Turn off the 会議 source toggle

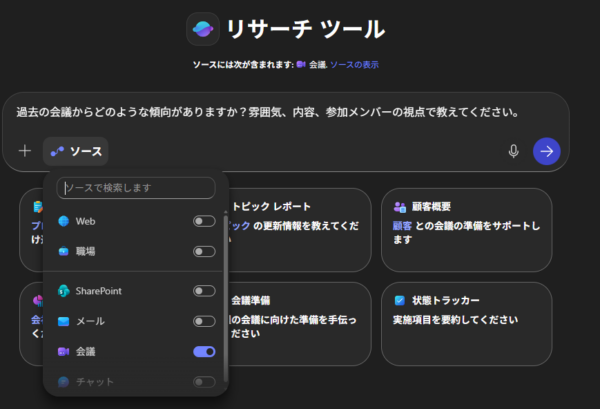coord(204,352)
